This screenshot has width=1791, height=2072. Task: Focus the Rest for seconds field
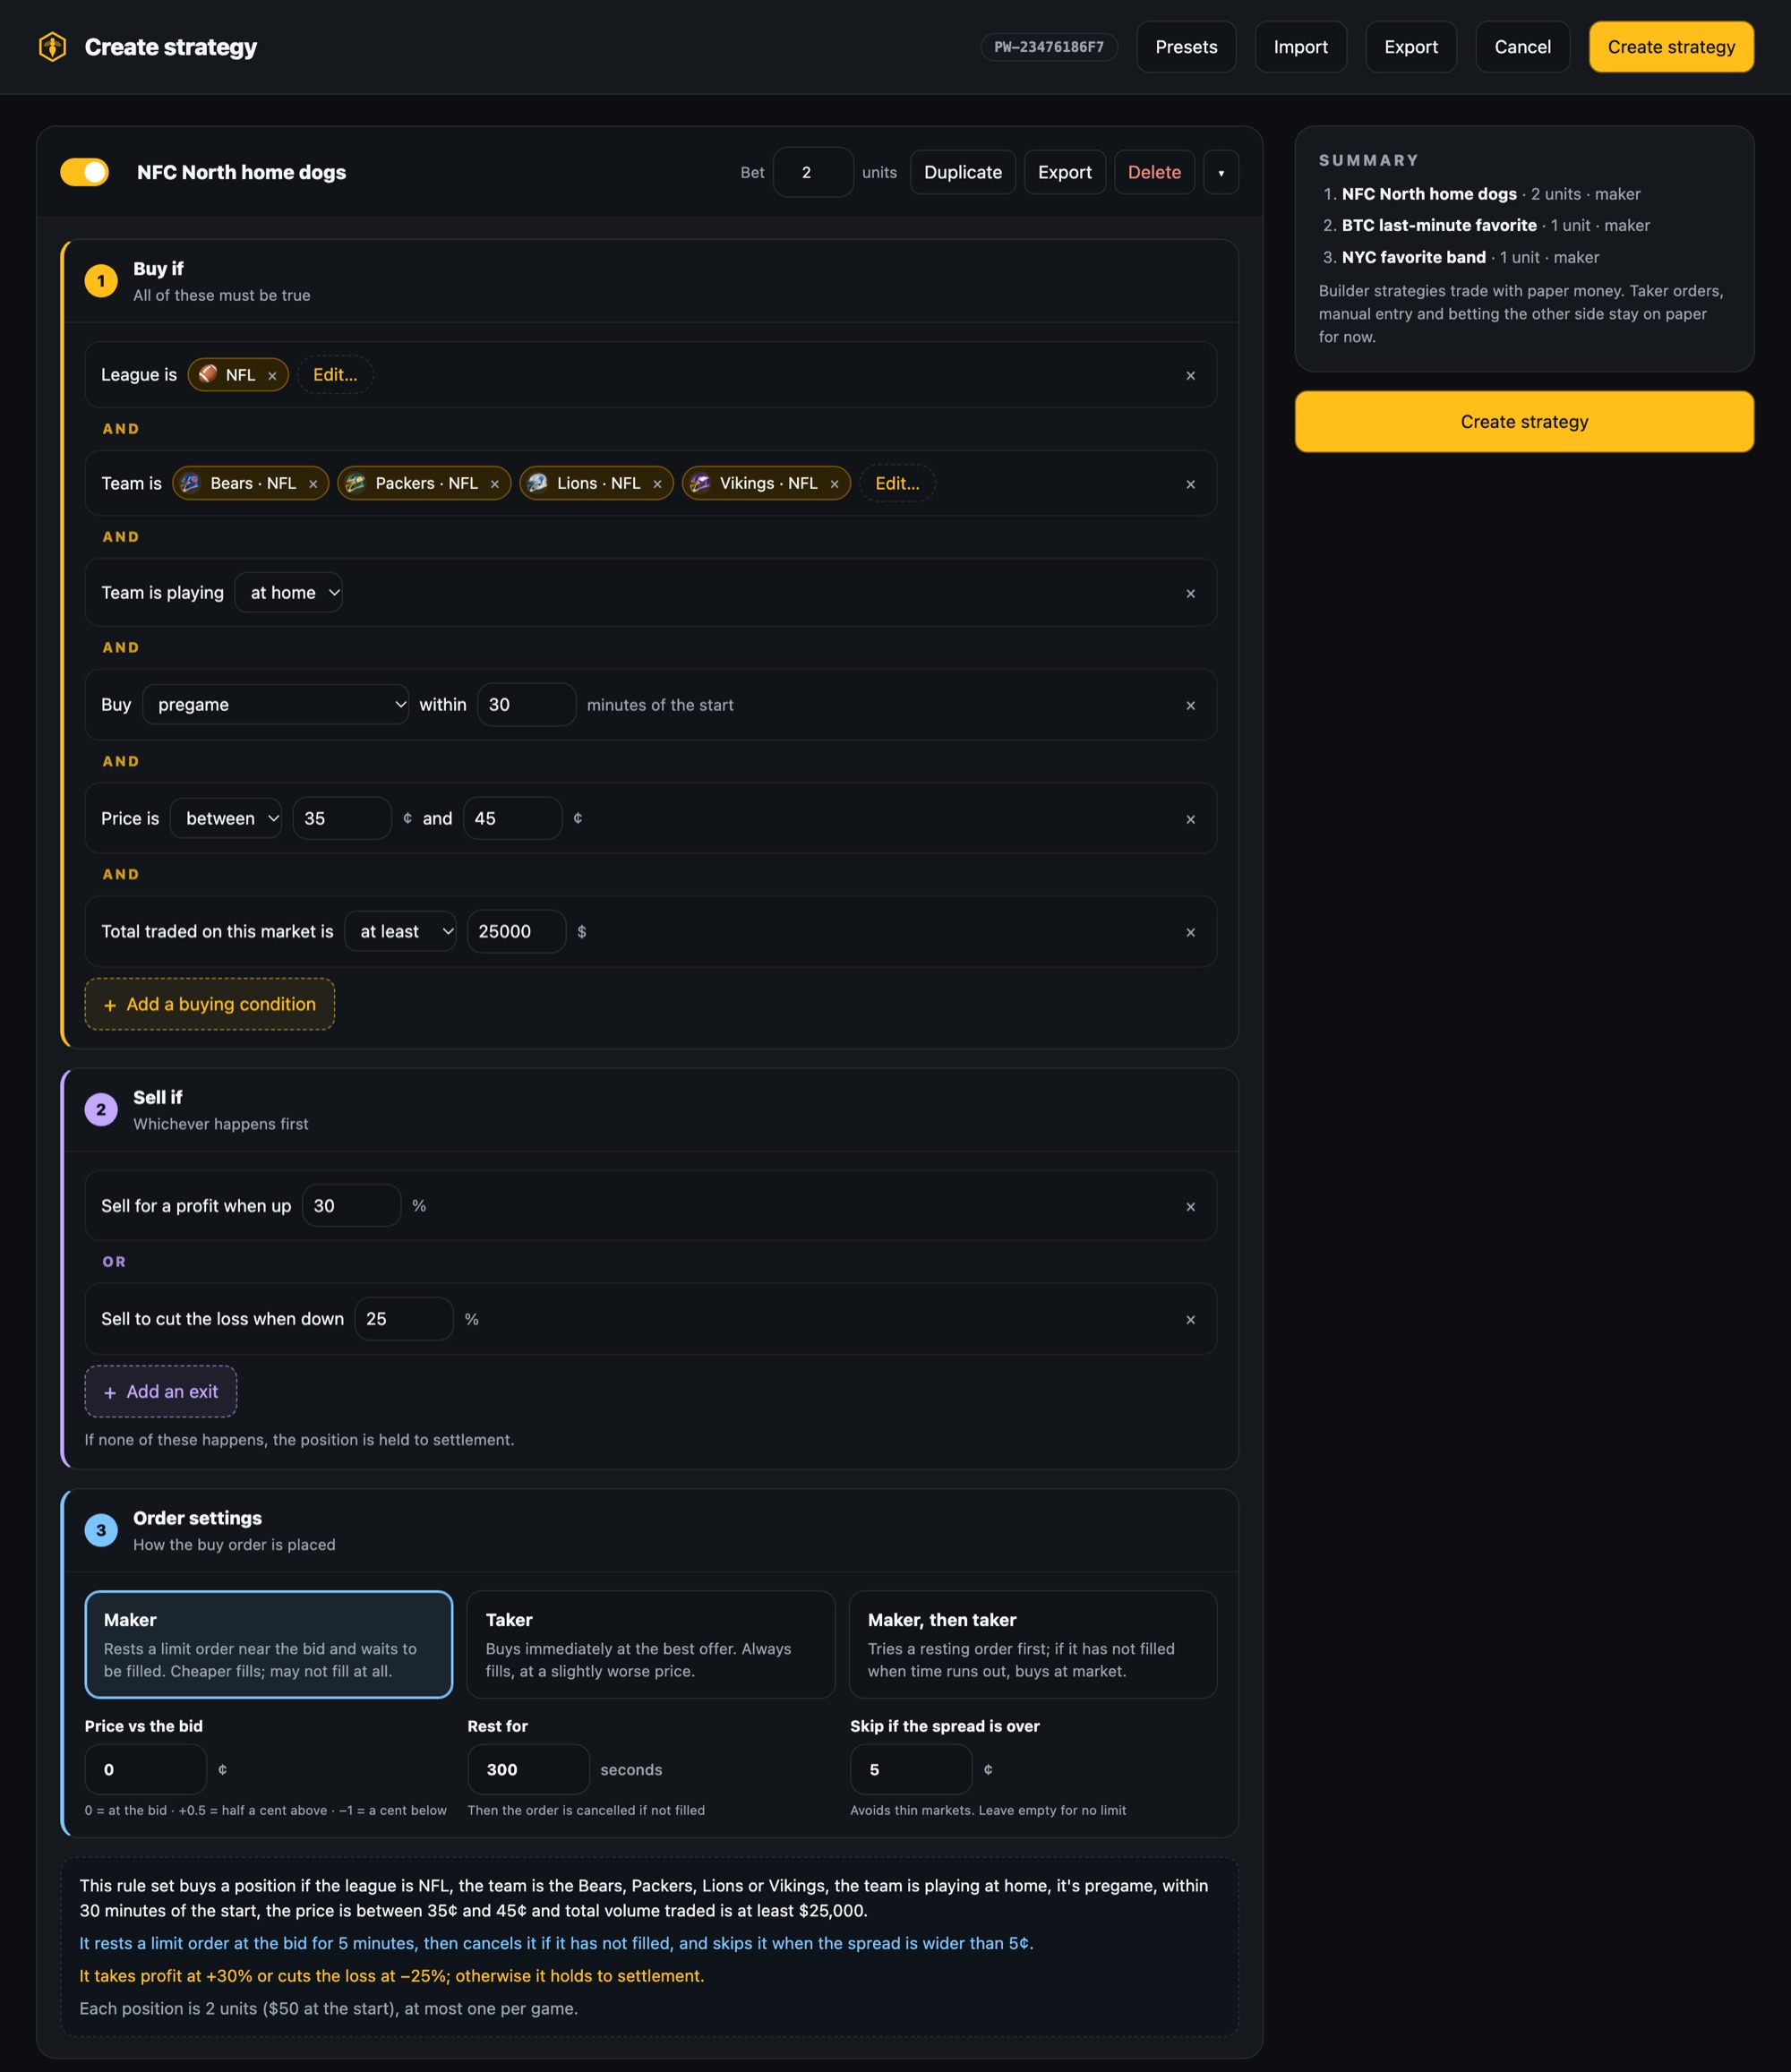(528, 1769)
